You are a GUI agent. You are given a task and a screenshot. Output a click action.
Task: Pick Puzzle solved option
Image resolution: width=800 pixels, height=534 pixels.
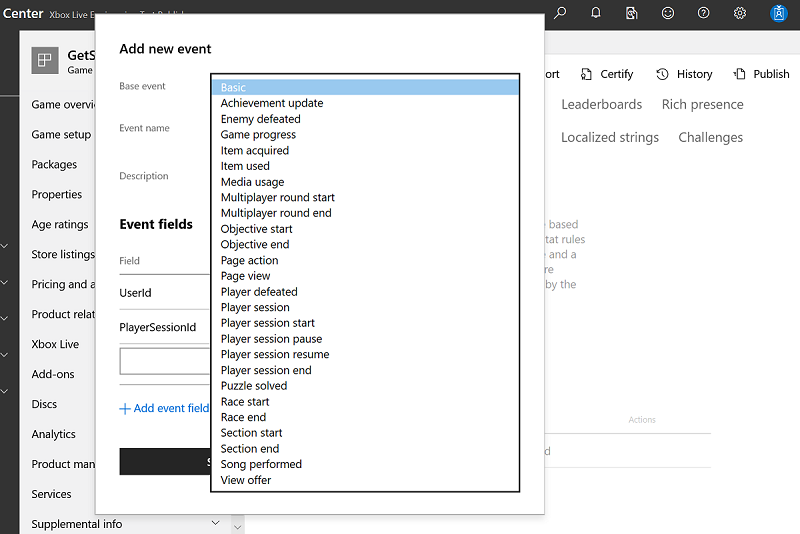click(365, 386)
